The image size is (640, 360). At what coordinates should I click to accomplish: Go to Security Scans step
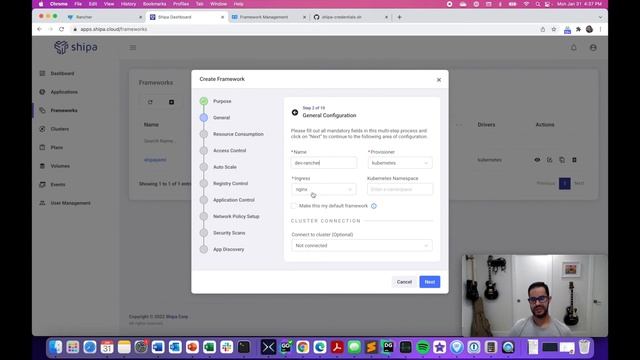(229, 233)
